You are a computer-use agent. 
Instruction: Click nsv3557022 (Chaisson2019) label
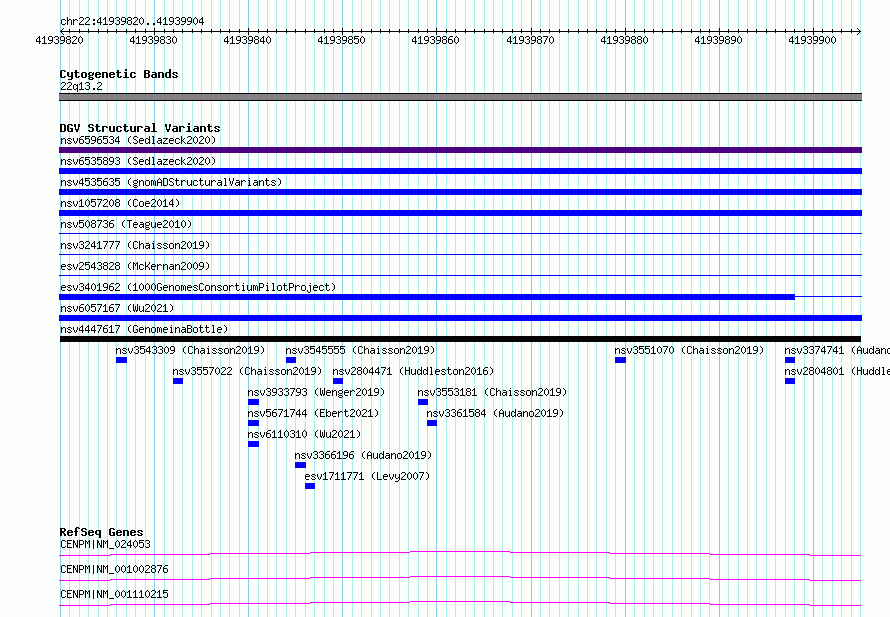(247, 371)
